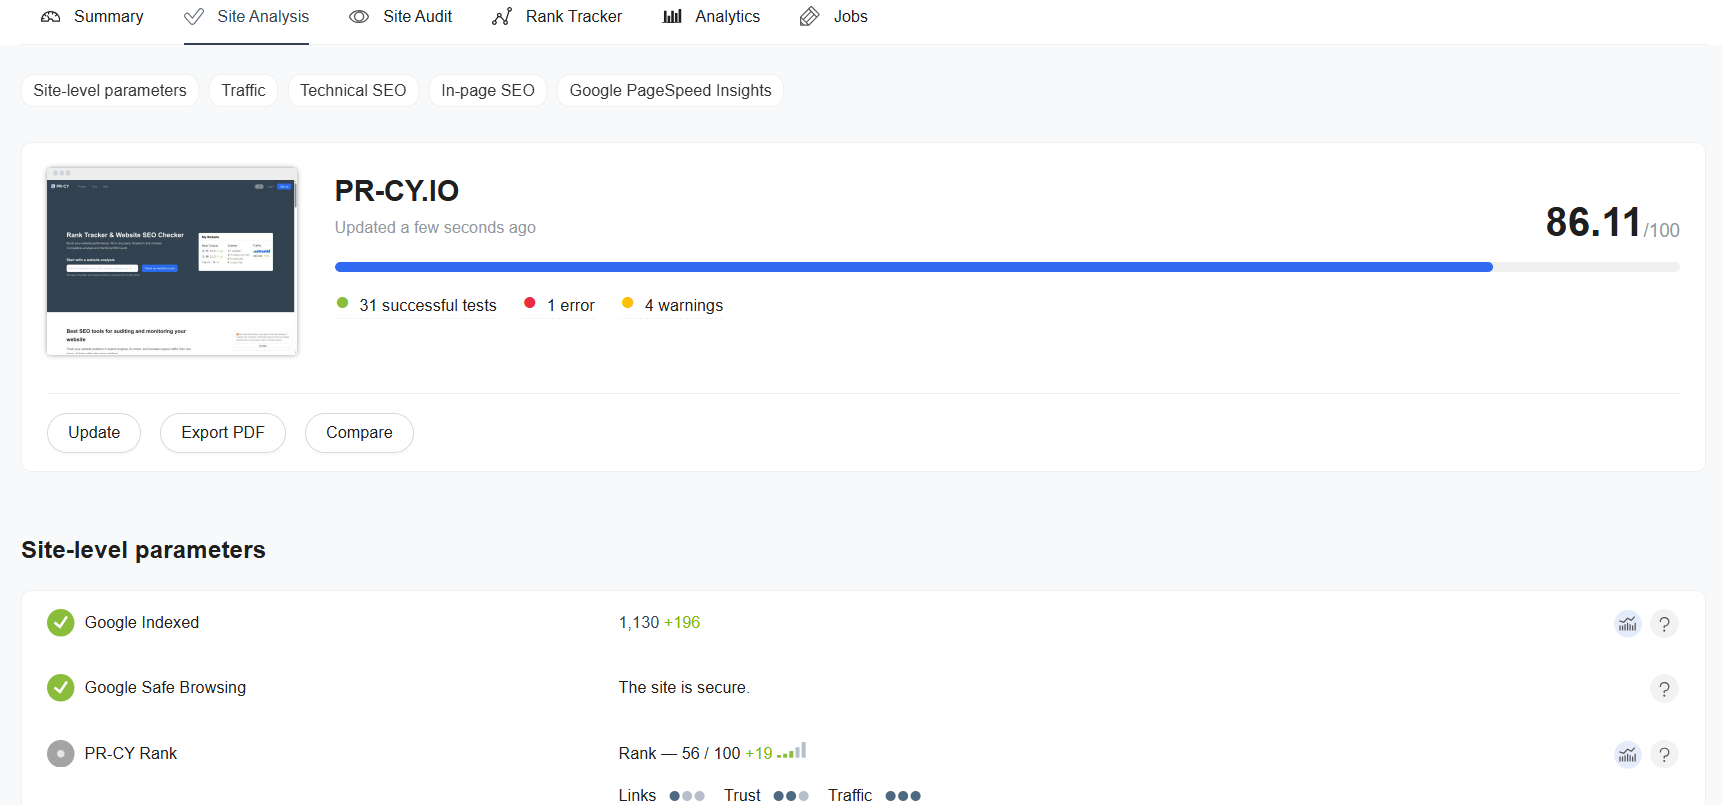
Task: Click the green check icon beside Google Indexed
Action: pos(61,623)
